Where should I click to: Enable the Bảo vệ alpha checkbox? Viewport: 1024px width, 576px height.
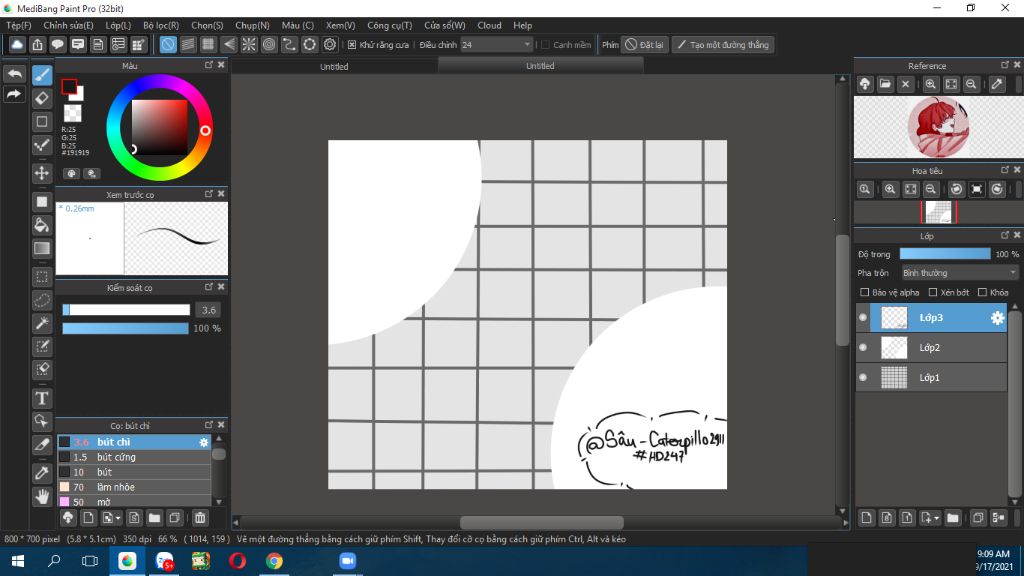tap(865, 292)
